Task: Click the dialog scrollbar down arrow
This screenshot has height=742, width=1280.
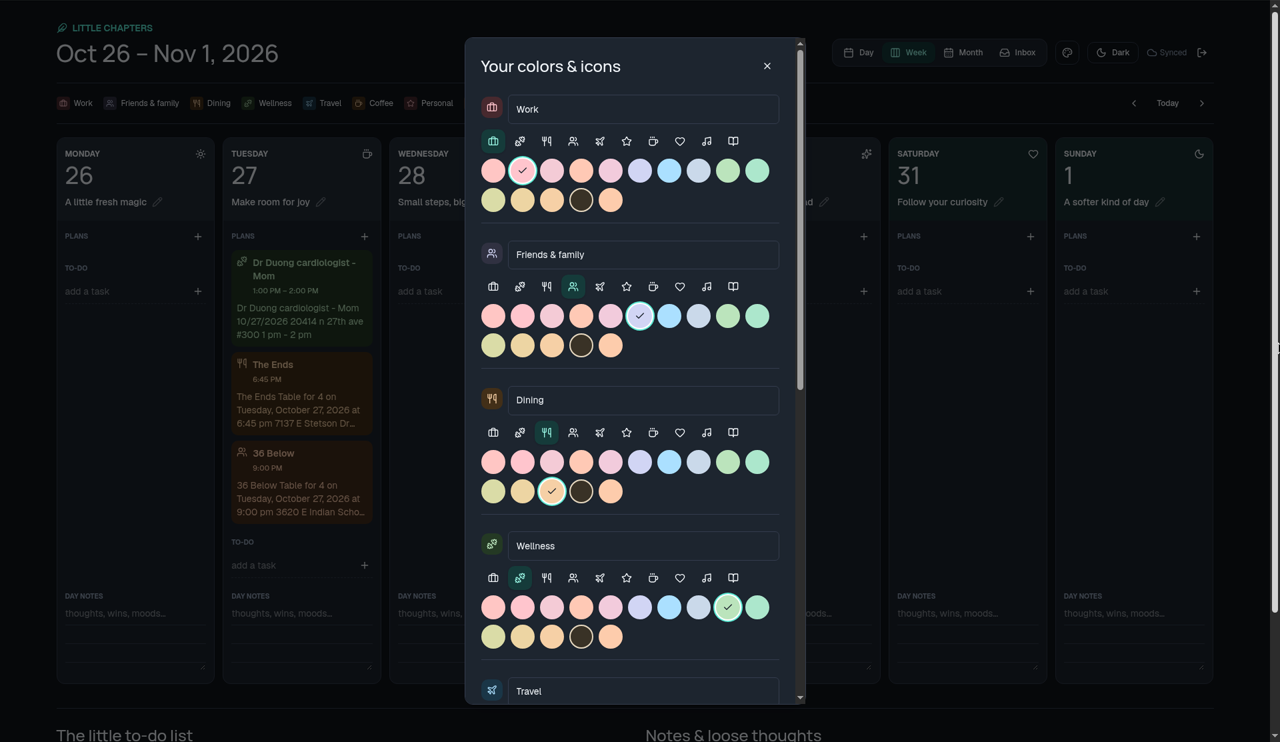Action: (x=800, y=698)
